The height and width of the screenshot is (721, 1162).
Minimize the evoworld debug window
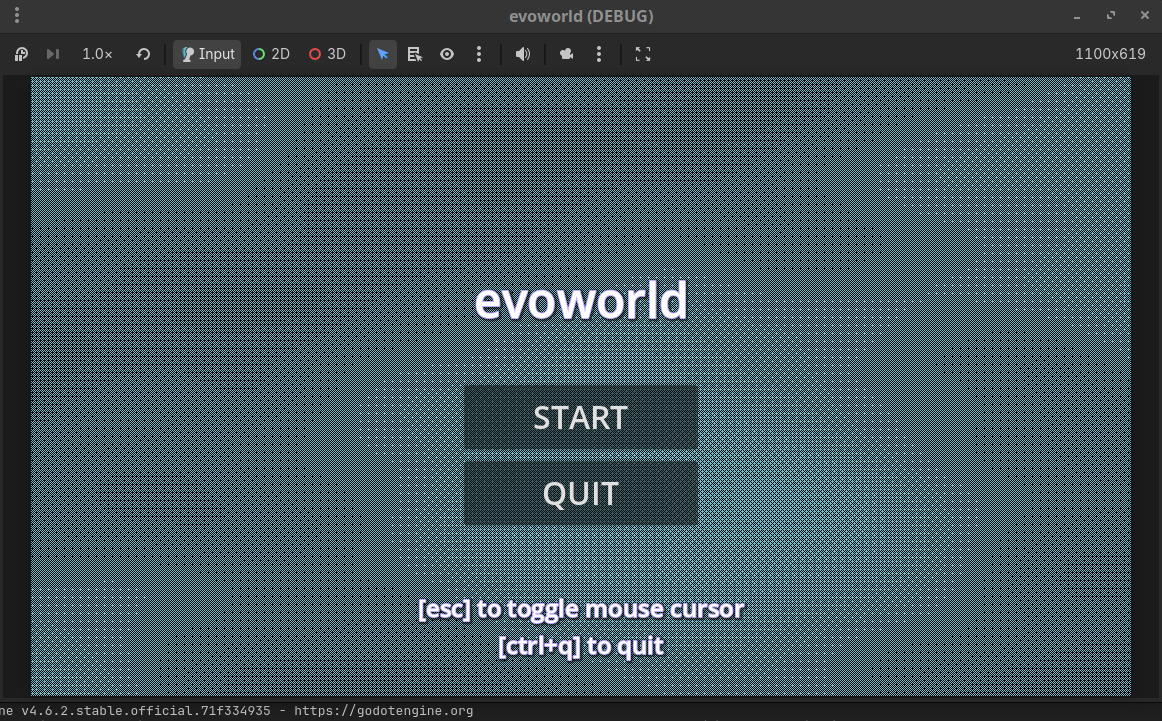tap(1077, 16)
